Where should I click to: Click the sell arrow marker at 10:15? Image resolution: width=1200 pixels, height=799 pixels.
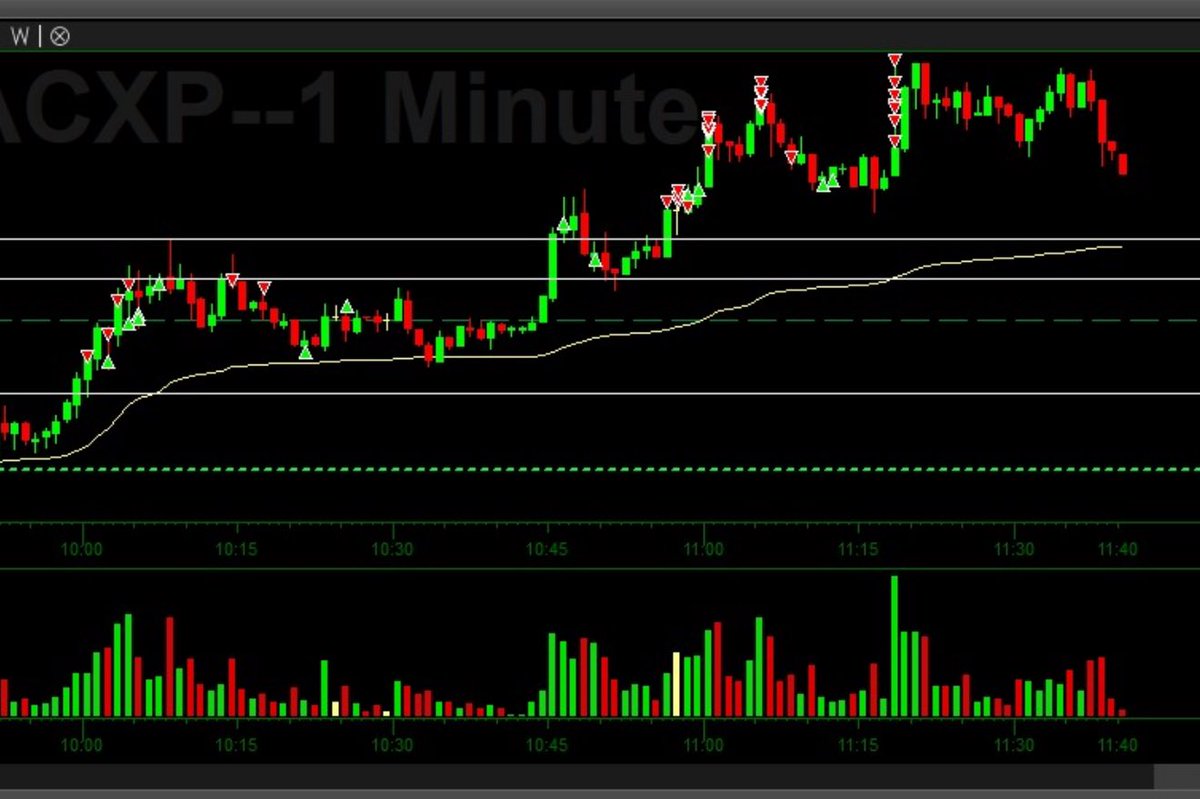232,281
